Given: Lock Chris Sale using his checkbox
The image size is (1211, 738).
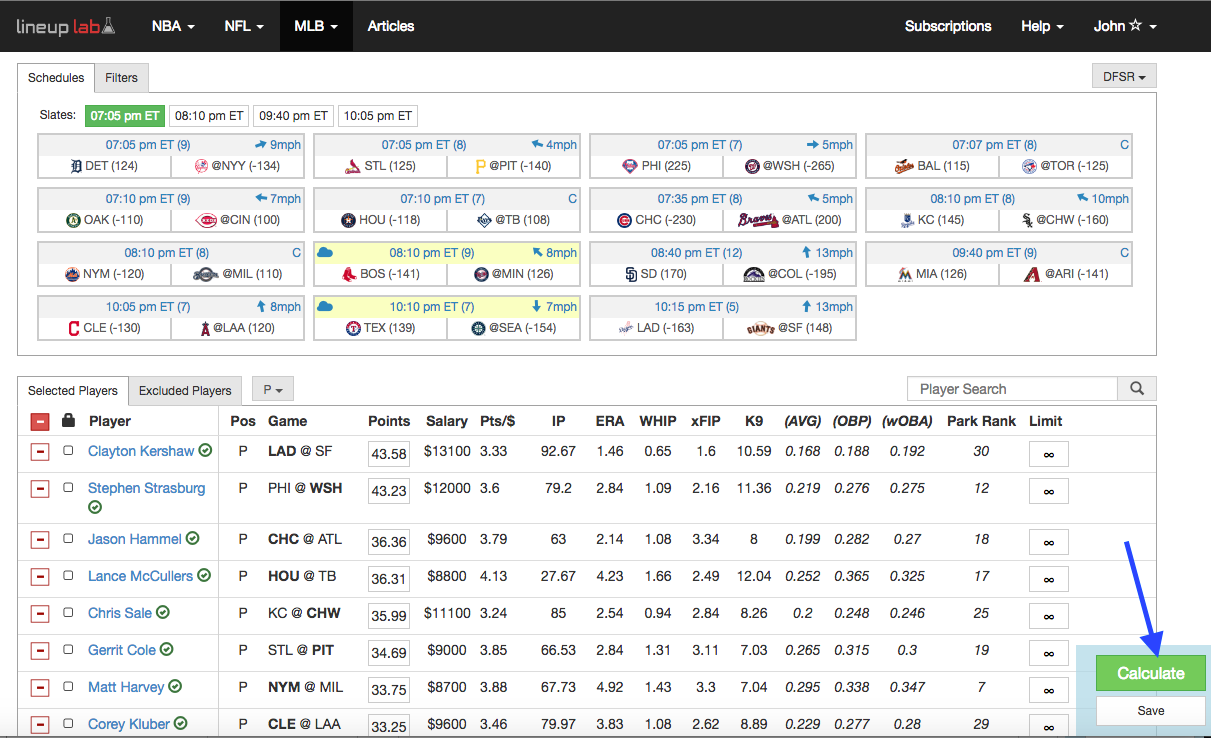Looking at the screenshot, I should click(x=68, y=613).
